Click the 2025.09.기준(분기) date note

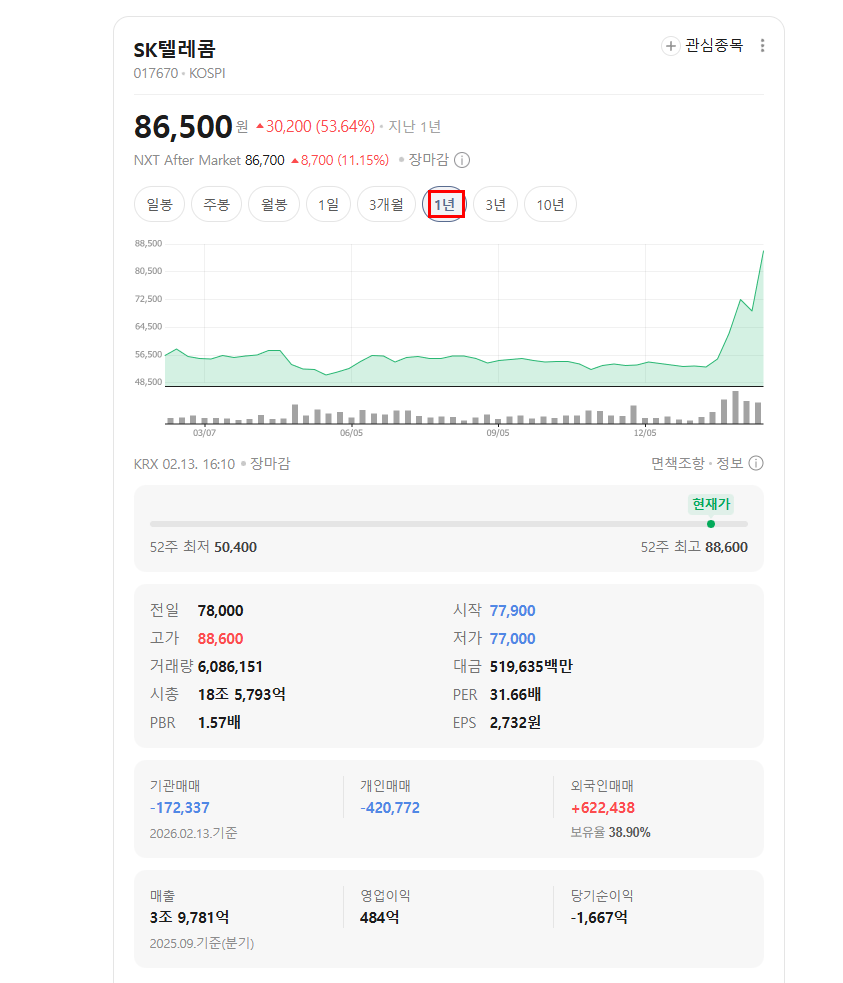coord(202,944)
